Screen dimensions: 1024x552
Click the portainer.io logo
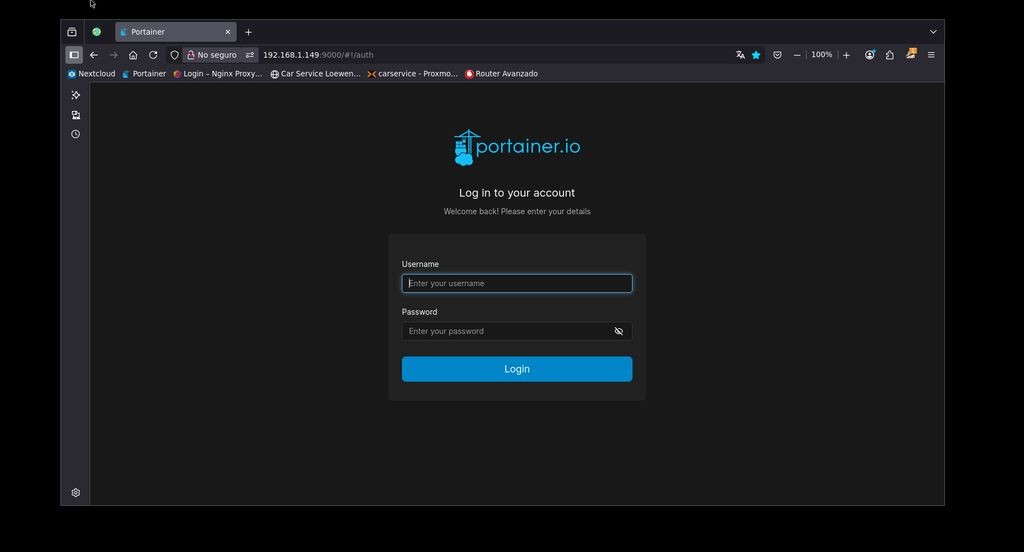point(517,147)
